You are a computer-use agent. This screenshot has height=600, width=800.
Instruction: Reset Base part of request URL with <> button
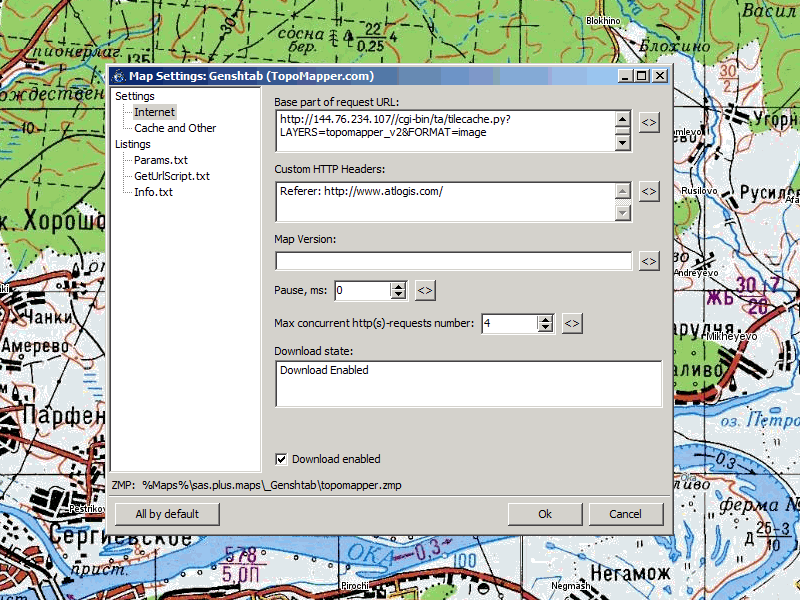pyautogui.click(x=649, y=122)
